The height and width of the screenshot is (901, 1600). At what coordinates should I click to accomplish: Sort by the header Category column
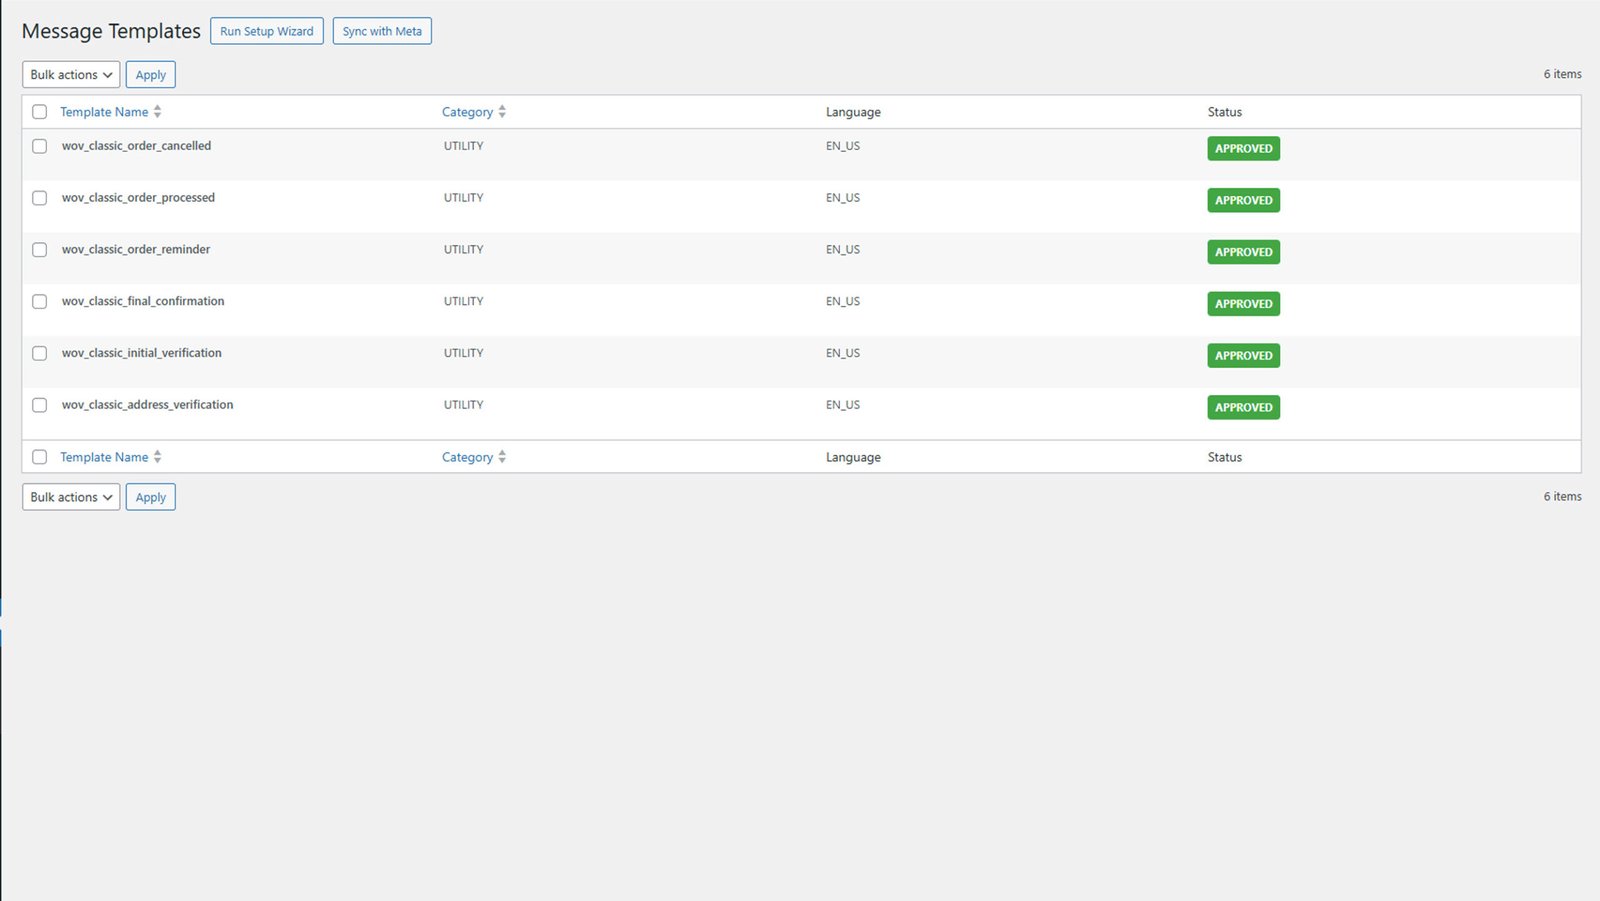click(x=467, y=112)
